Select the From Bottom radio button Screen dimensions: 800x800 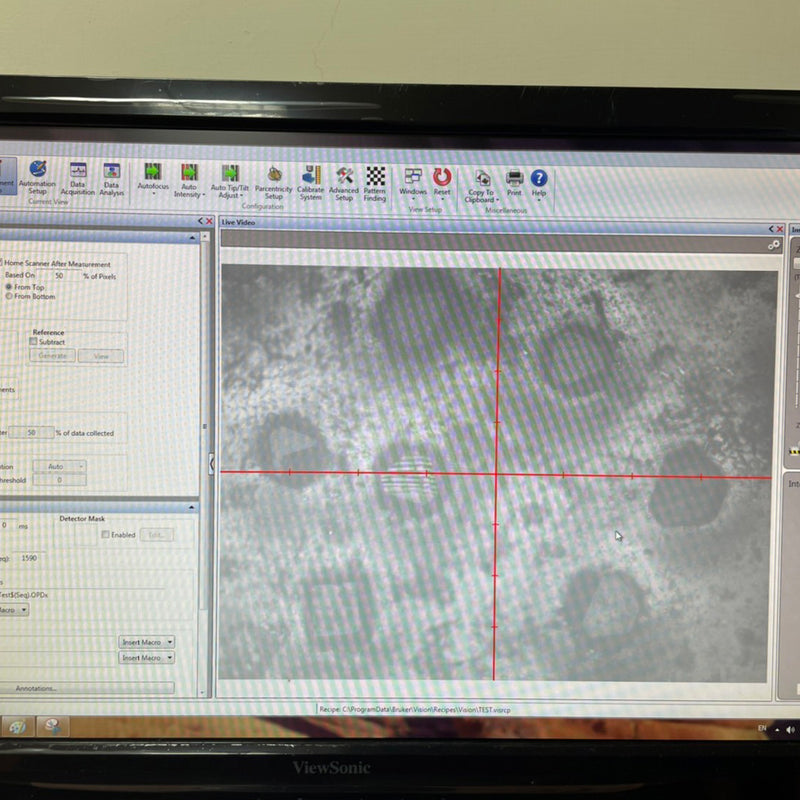[9, 296]
